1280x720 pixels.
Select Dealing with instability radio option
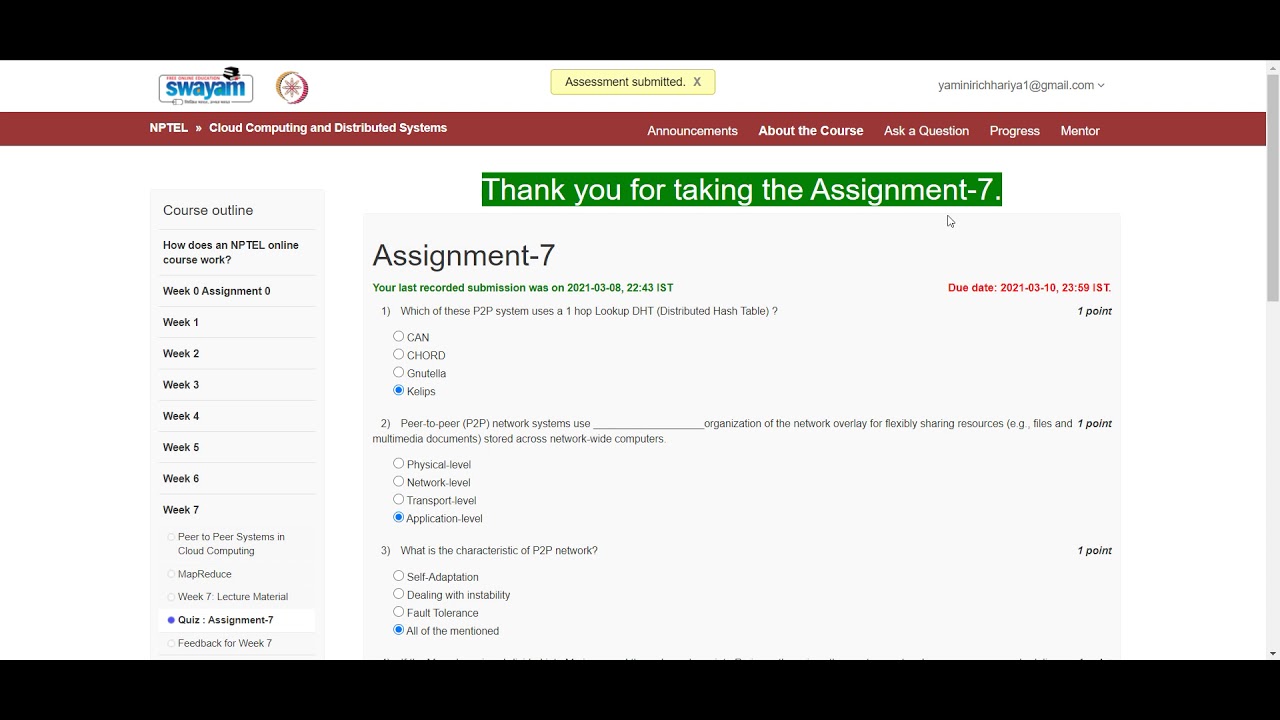point(398,594)
